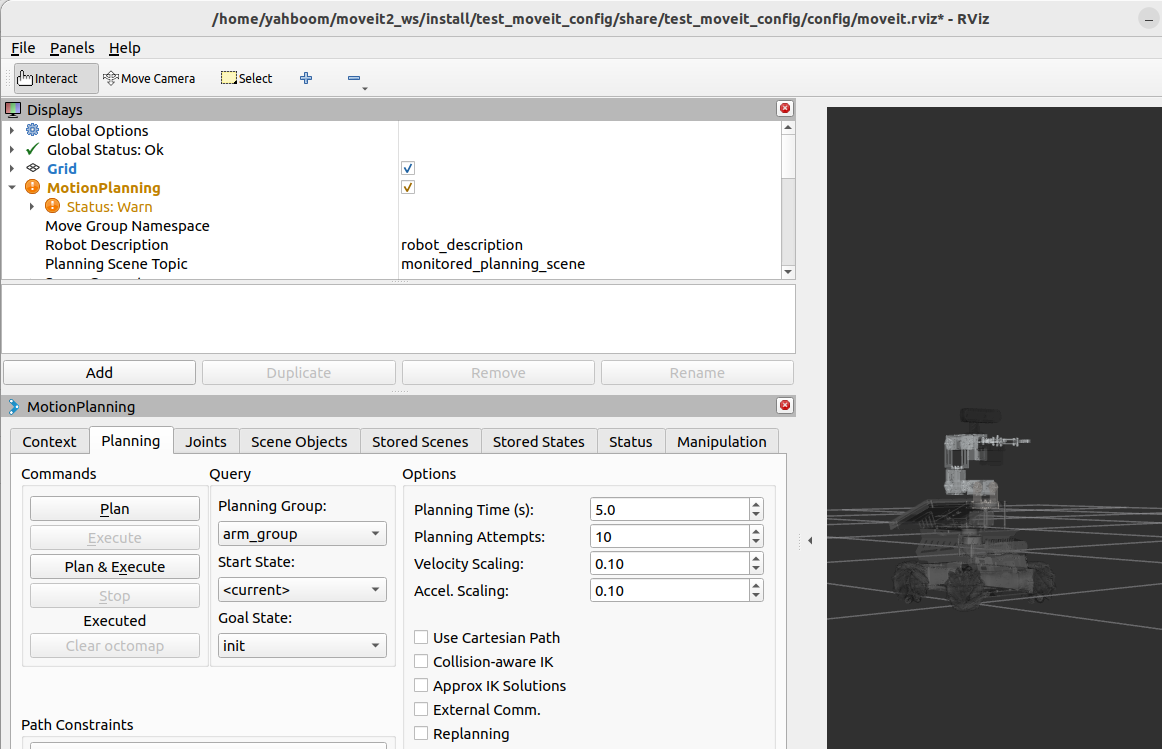Collapse the MotionPlanning display item
Screen dimensions: 1162x749
coord(12,187)
